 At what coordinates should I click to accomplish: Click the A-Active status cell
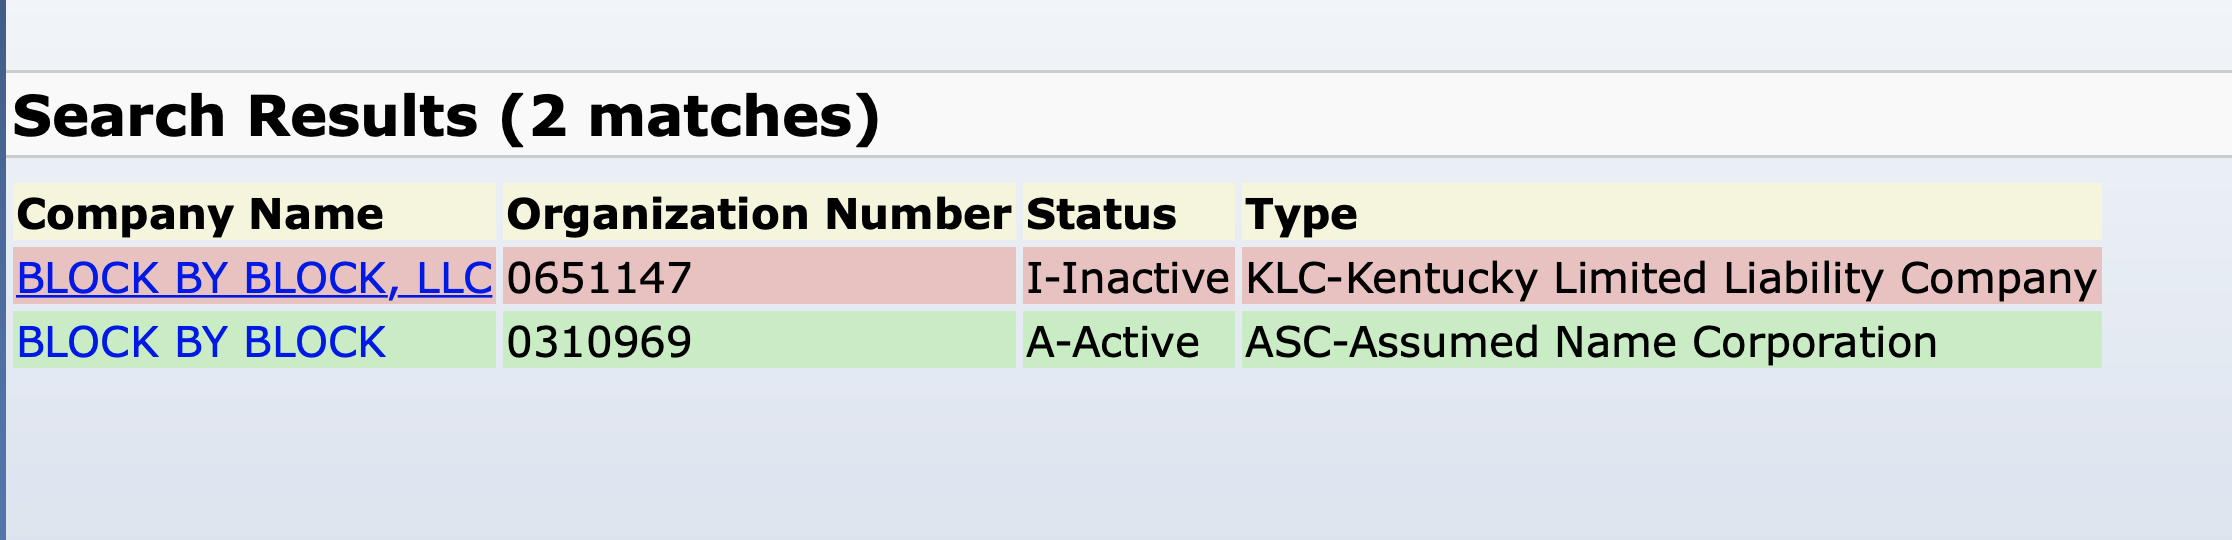pyautogui.click(x=1112, y=342)
